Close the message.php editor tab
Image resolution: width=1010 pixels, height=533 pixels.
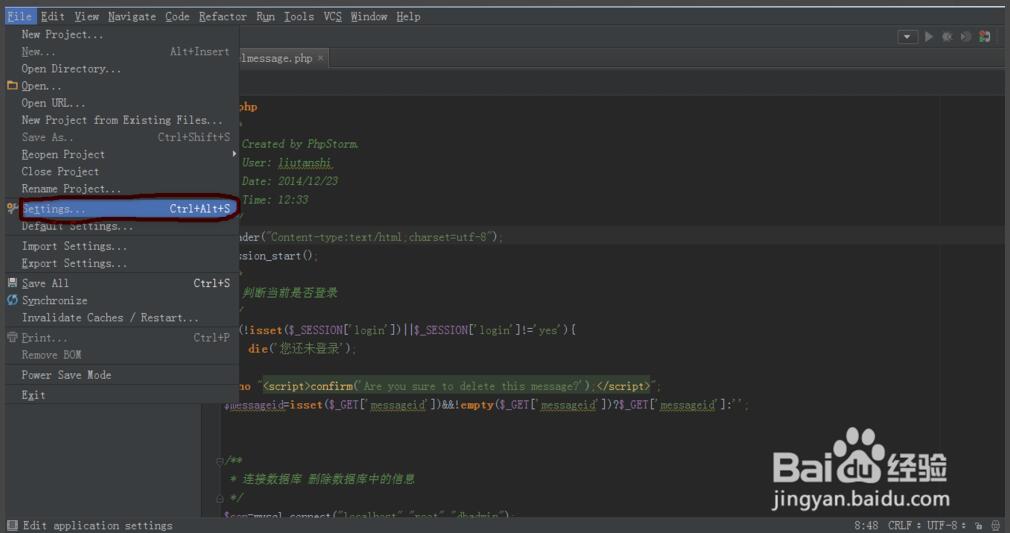[320, 58]
